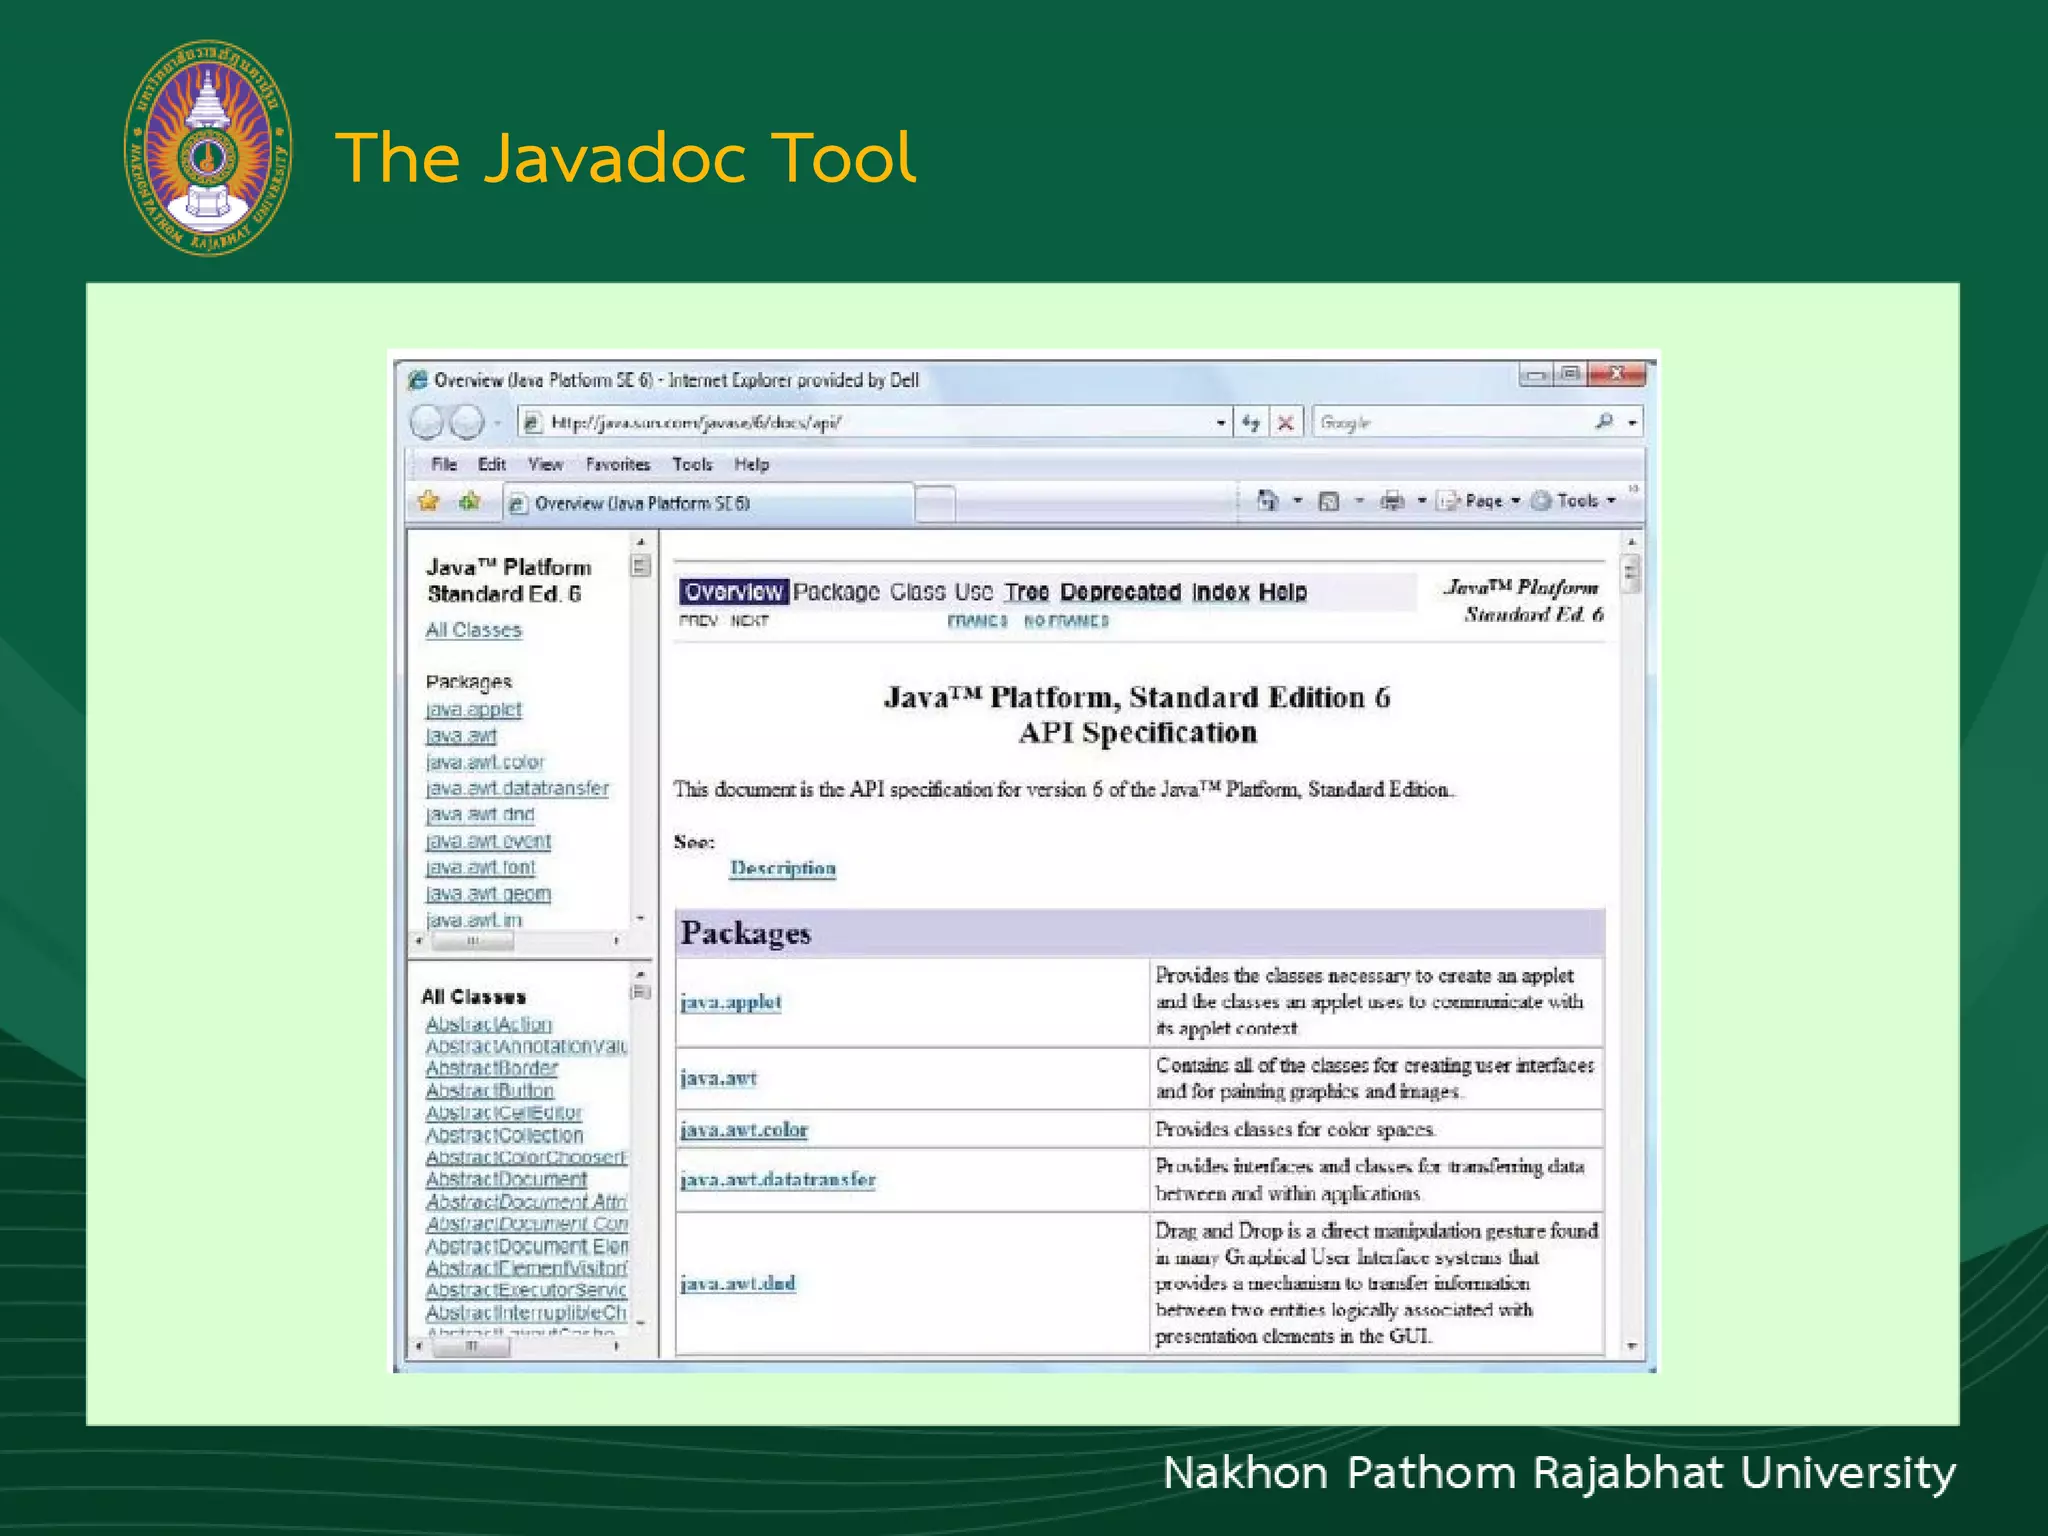The image size is (2048, 1536).
Task: Open java.awt.color in left Packages list
Action: pos(485,762)
